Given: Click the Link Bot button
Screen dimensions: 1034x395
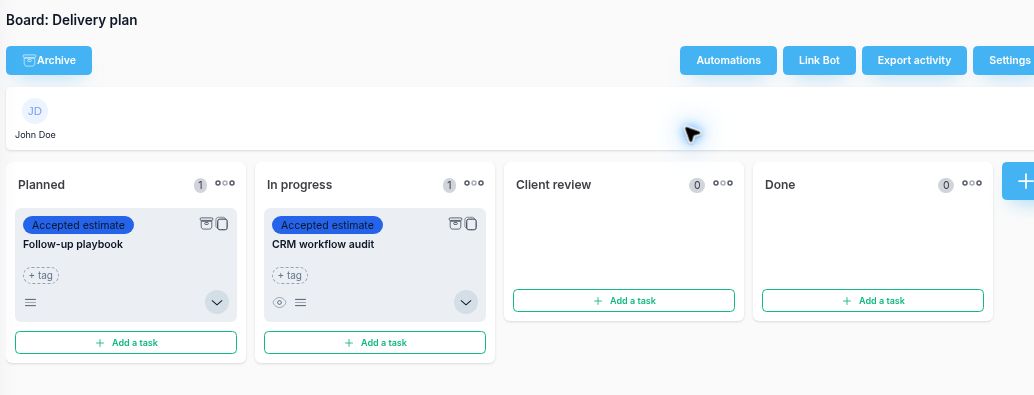Looking at the screenshot, I should [819, 60].
